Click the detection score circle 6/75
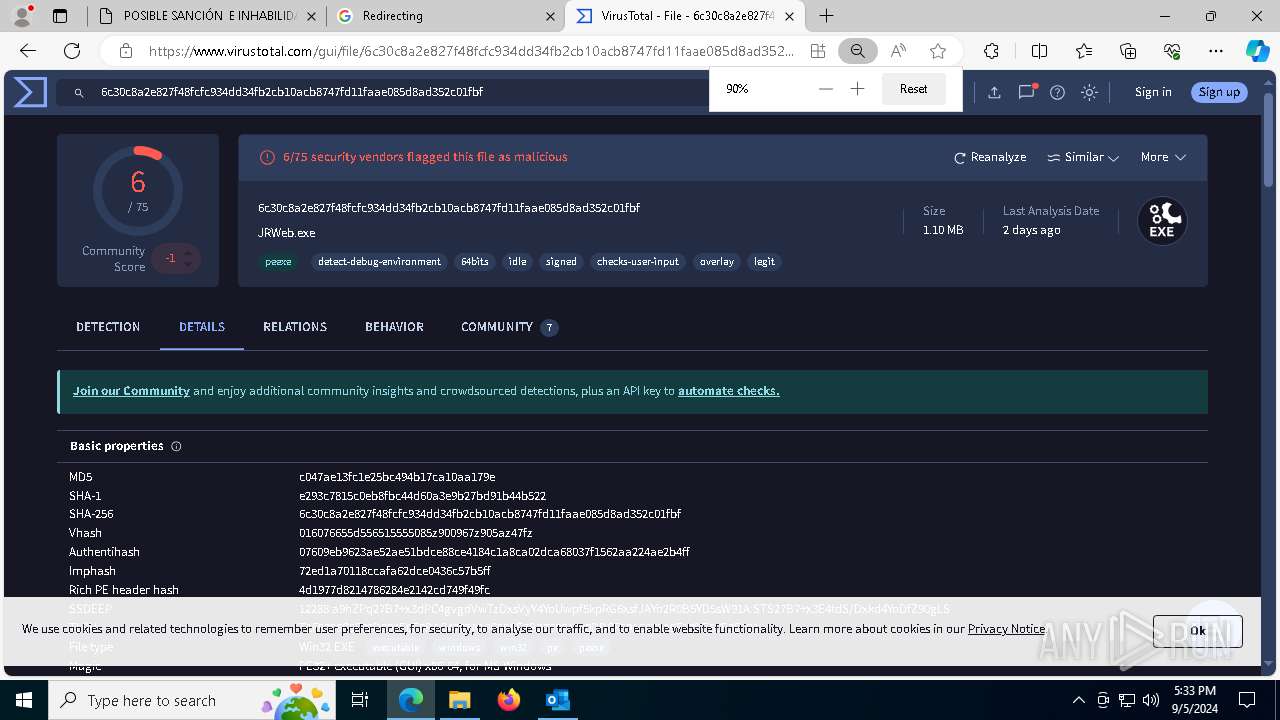The image size is (1280, 720). coord(138,190)
